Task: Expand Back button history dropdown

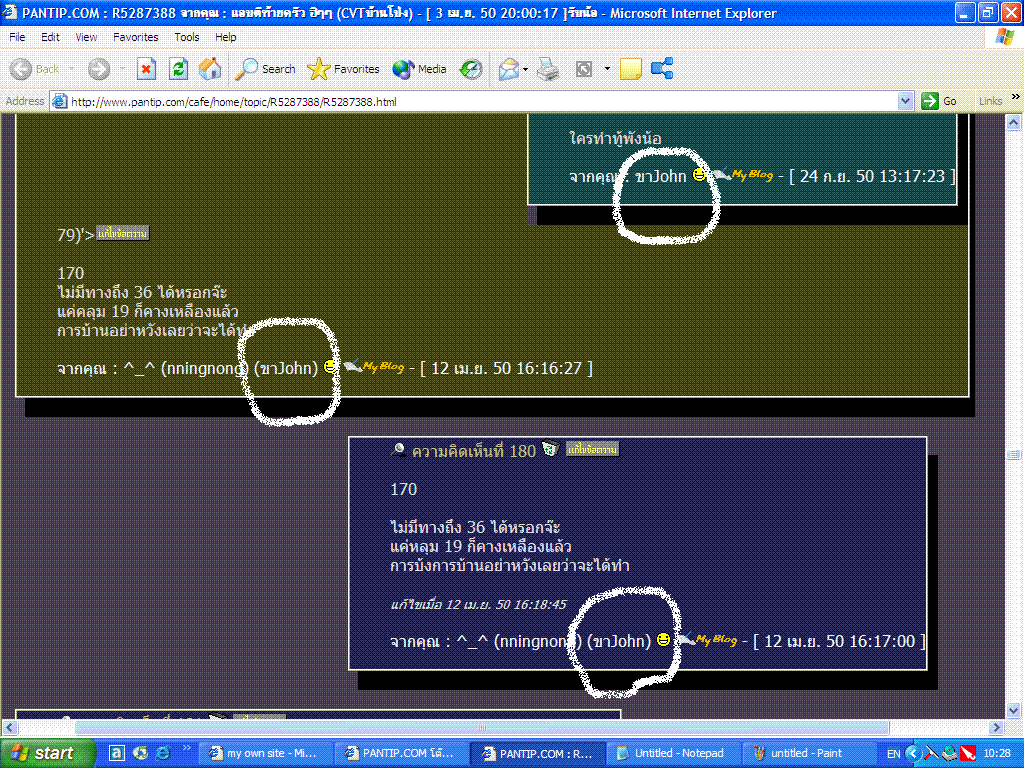Action: coord(71,69)
